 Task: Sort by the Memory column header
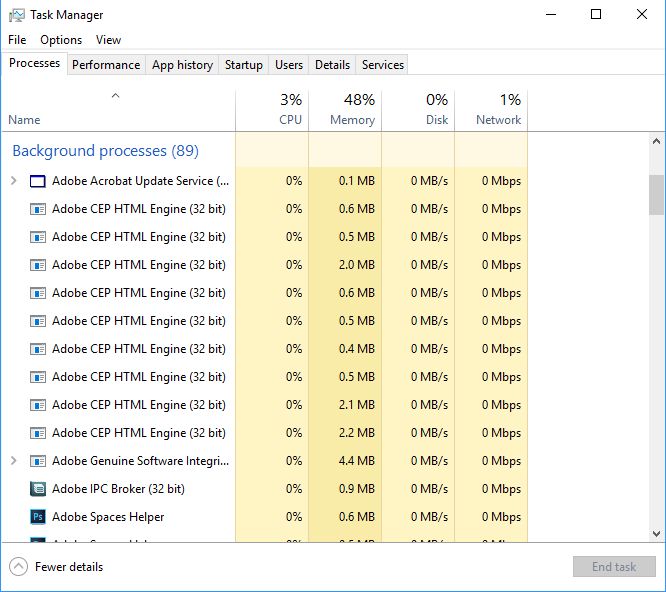click(345, 110)
